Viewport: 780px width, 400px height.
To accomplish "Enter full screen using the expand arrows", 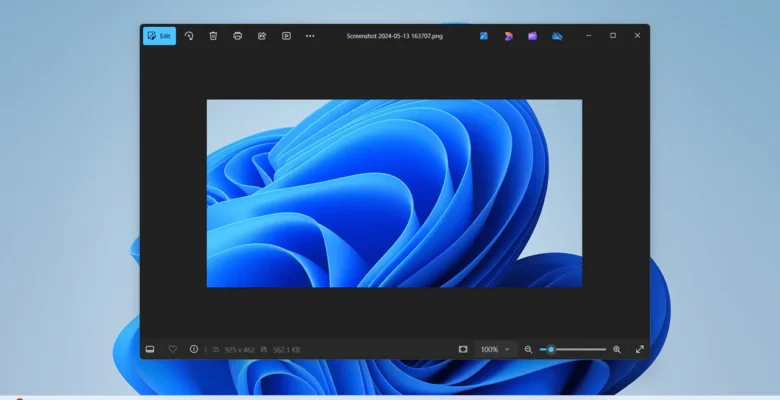I will coord(640,349).
